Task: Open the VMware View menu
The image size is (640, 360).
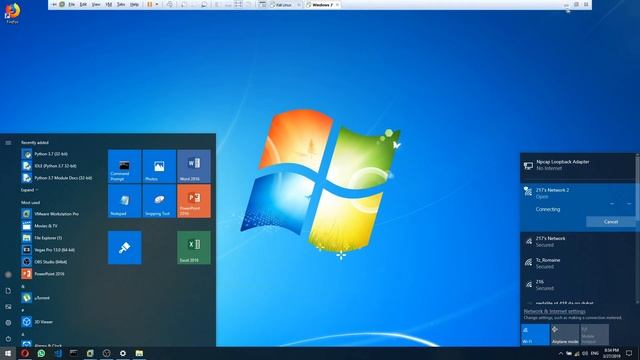Action: click(96, 4)
